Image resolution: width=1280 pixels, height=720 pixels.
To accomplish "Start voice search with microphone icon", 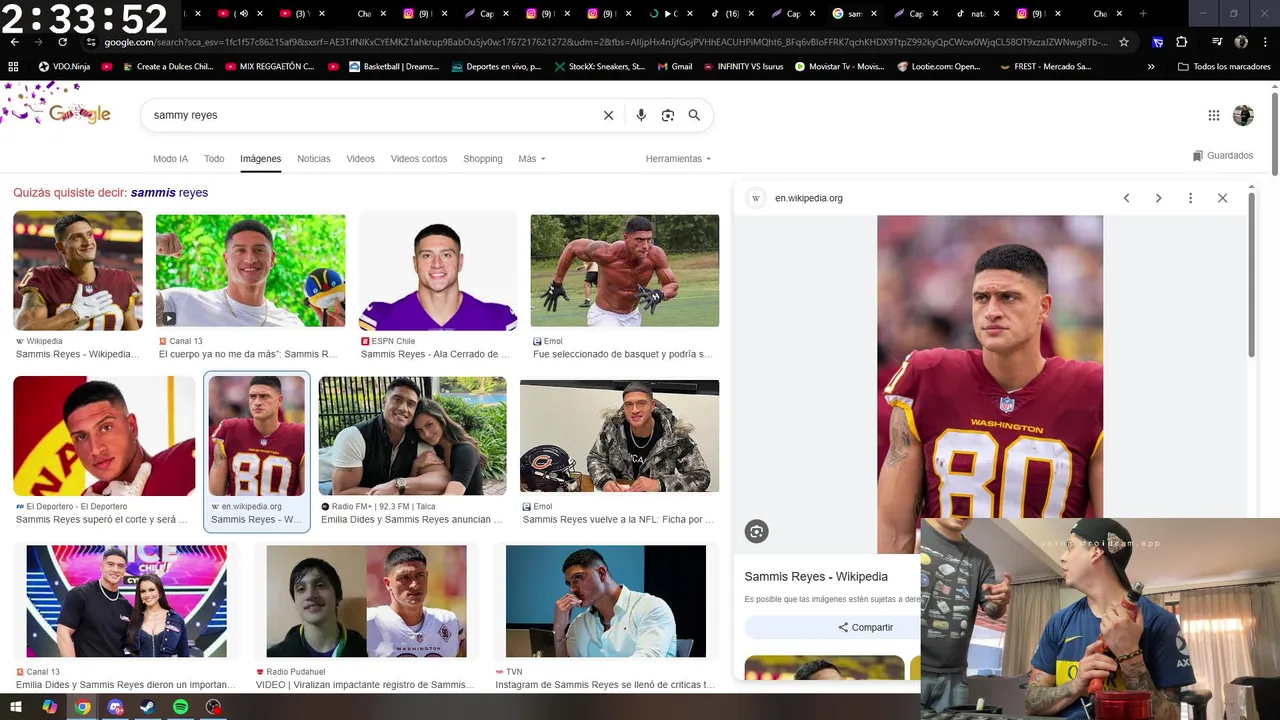I will 641,115.
